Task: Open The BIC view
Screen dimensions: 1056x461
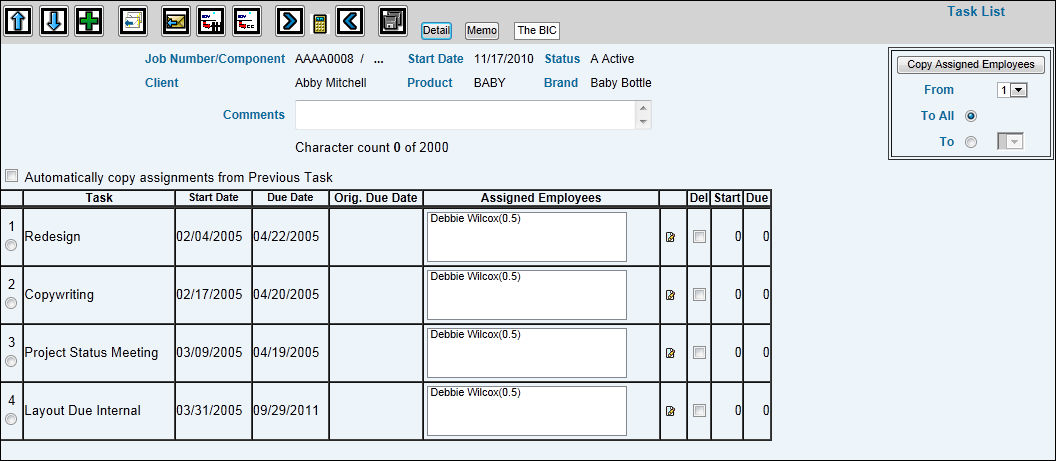Action: 537,31
